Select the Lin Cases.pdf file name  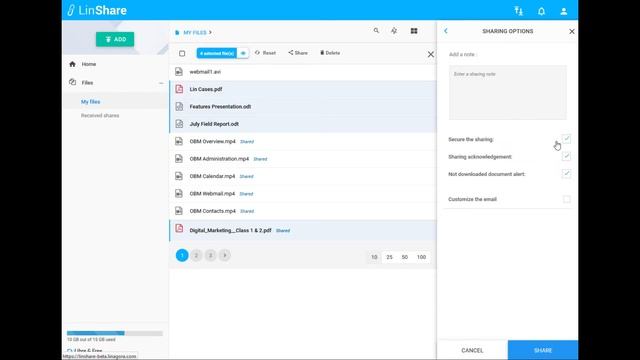206,89
